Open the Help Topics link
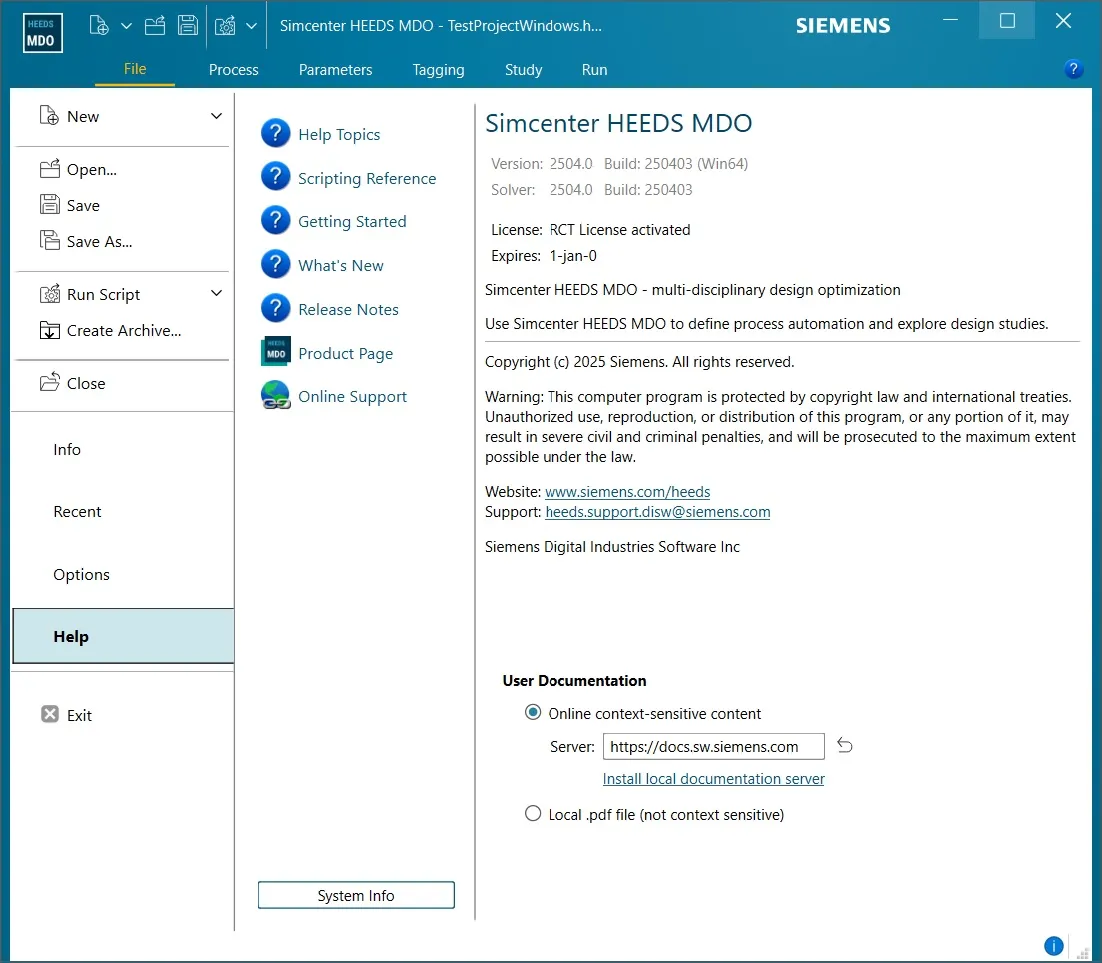 [339, 134]
